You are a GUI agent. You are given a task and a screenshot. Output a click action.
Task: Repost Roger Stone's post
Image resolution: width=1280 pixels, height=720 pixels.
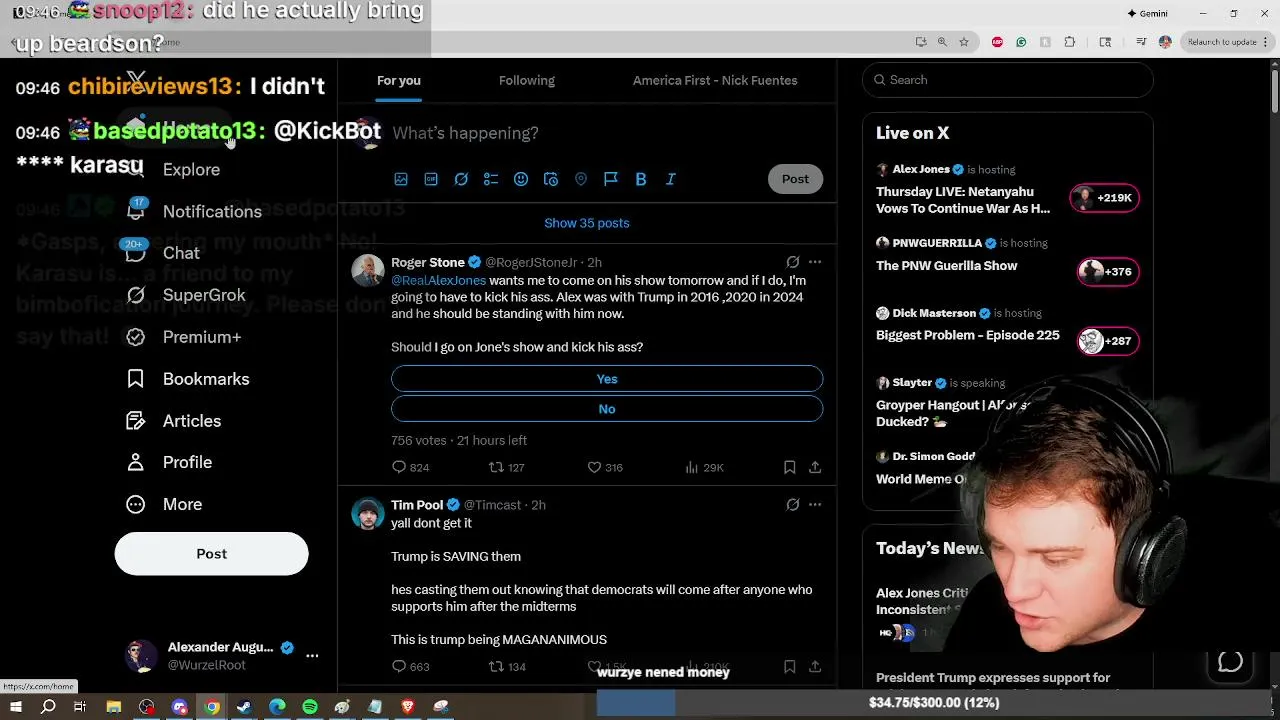(506, 467)
